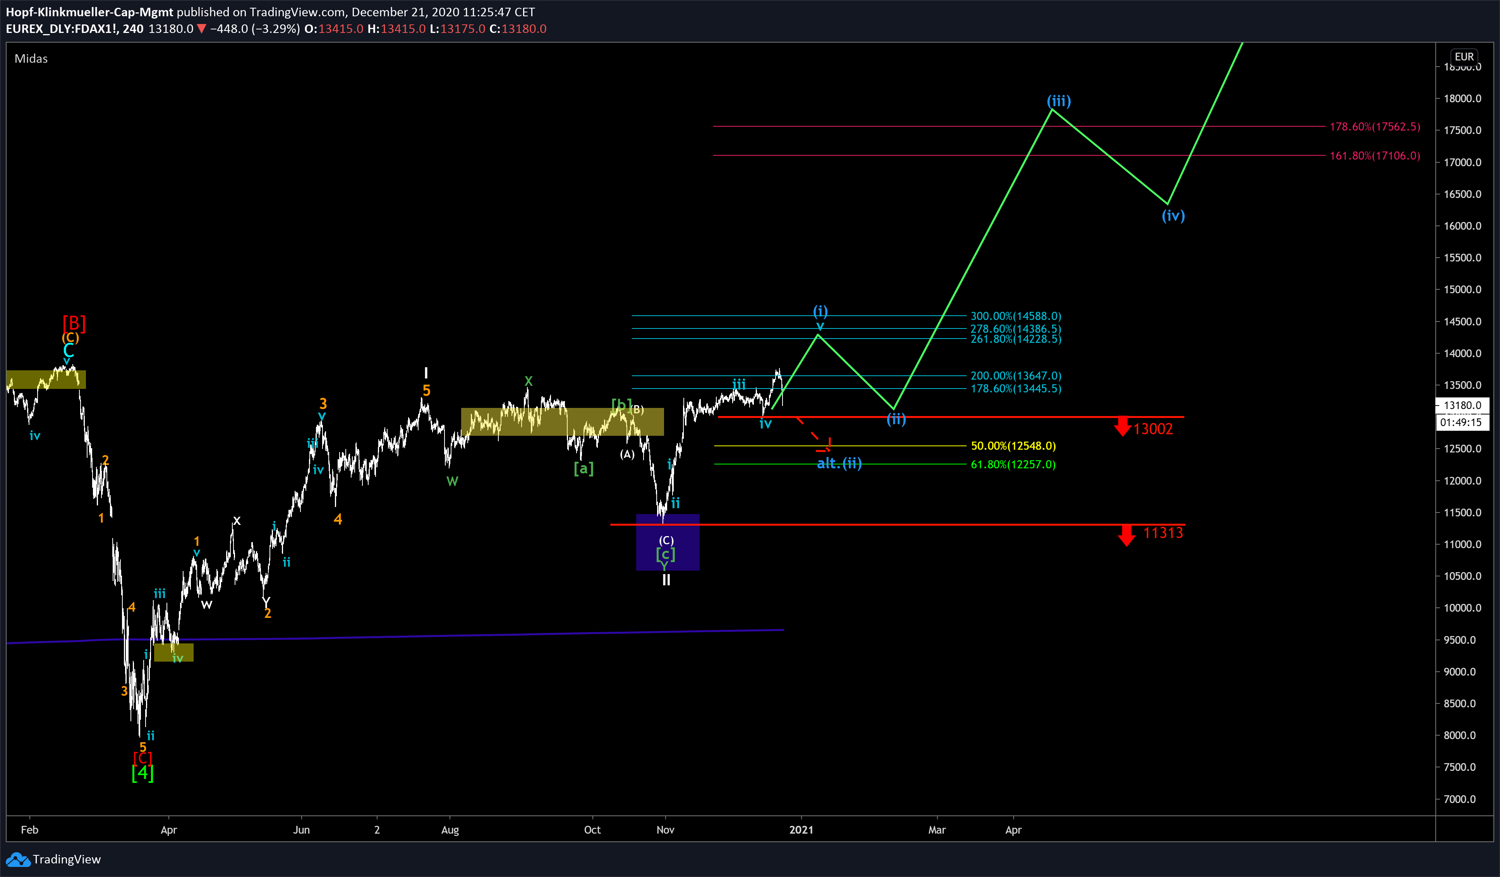Select the 278.60%(14386.5) Fibonacci label

(x=1016, y=329)
